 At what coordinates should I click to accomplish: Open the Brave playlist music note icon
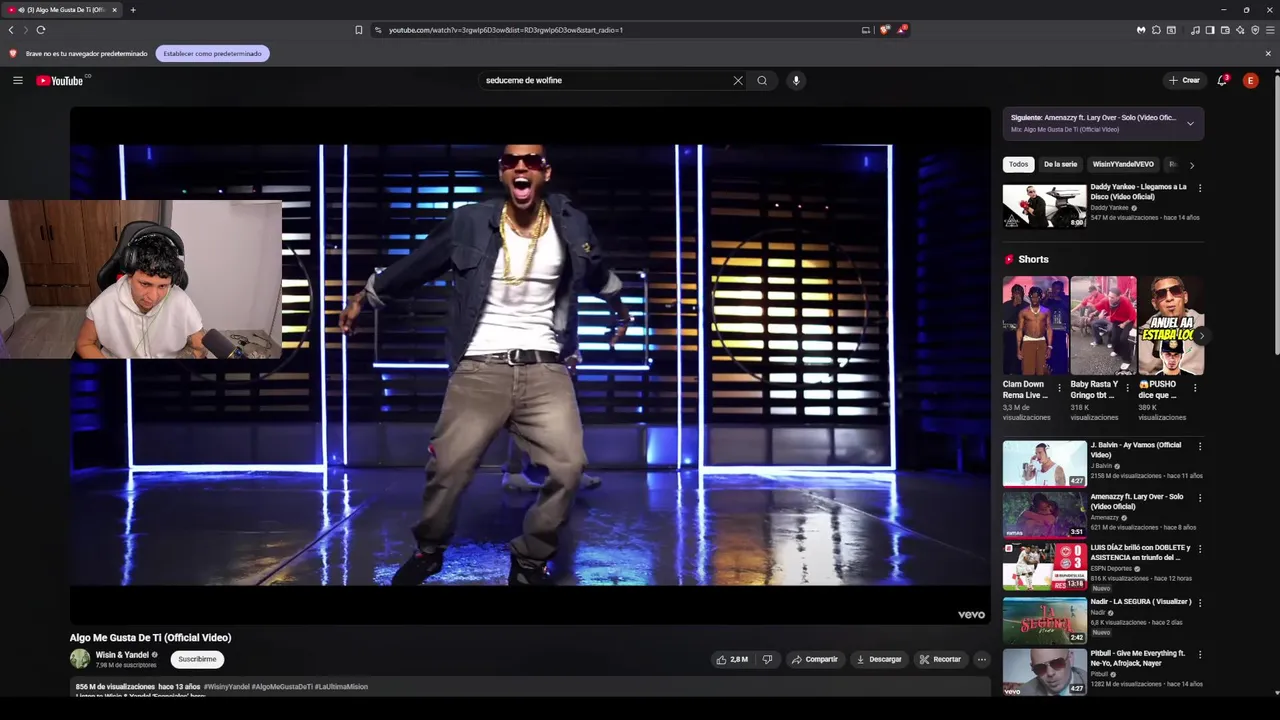tap(1195, 30)
